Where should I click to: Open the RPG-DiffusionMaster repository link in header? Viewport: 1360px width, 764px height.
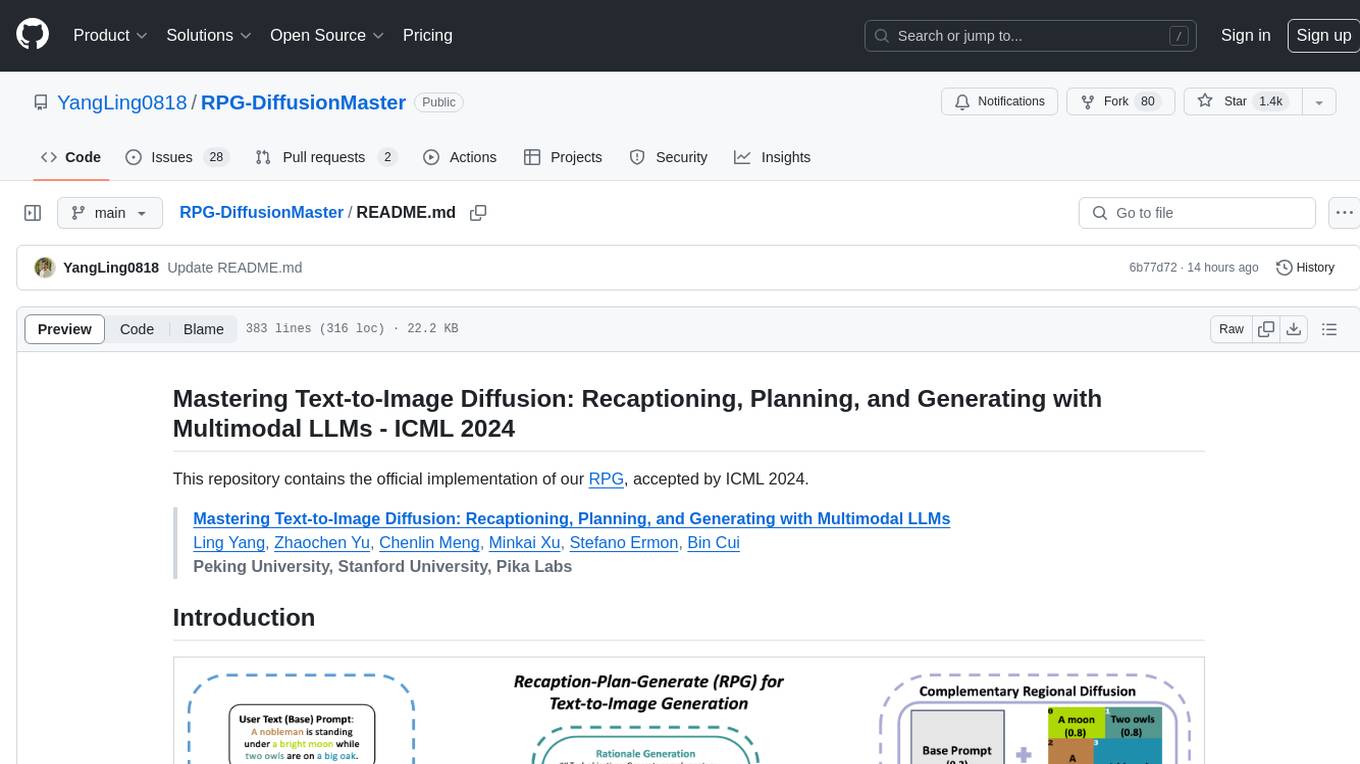303,102
